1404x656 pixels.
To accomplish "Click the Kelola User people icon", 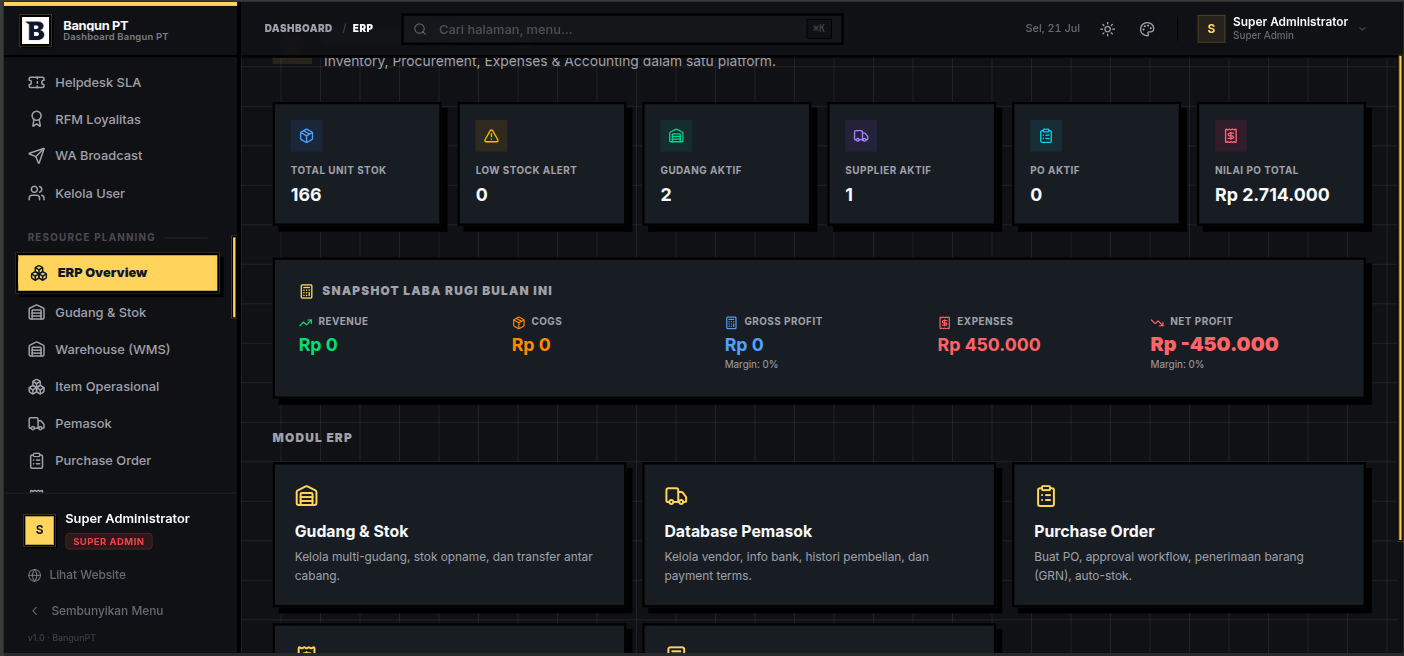I will (37, 193).
